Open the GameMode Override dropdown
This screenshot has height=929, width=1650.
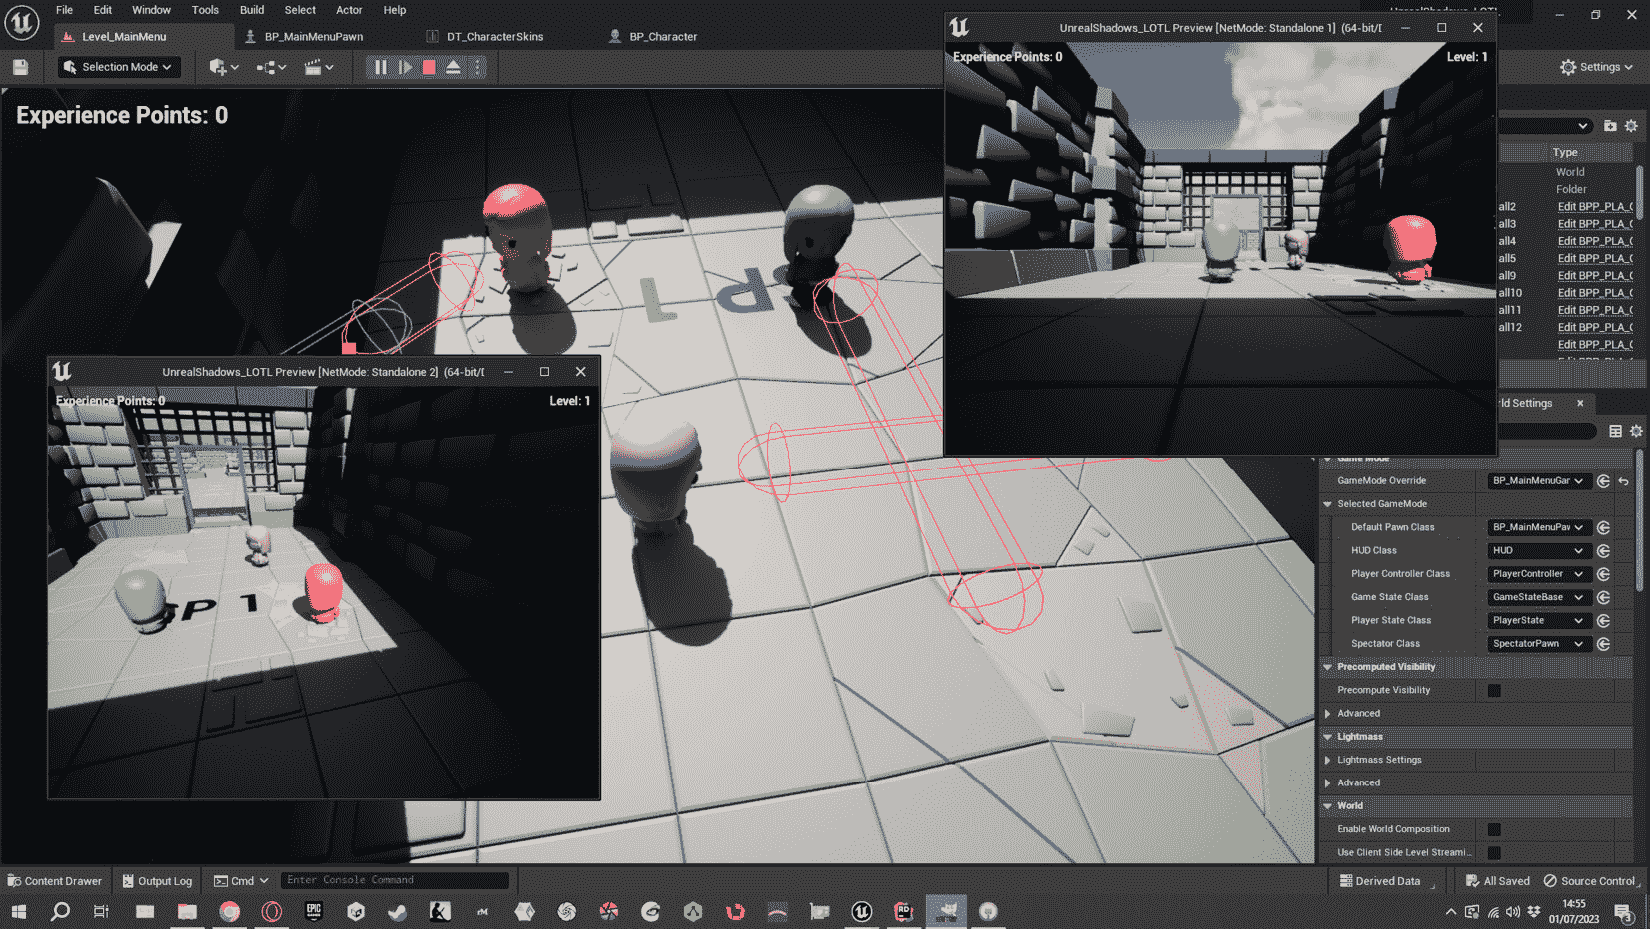pos(1538,481)
